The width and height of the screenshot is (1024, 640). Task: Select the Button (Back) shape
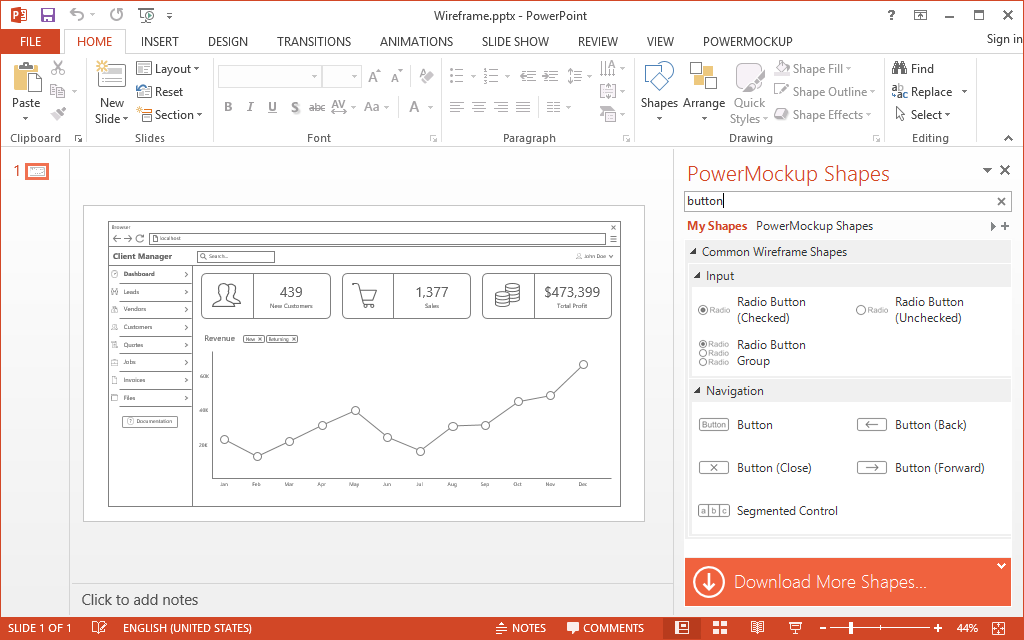click(911, 425)
